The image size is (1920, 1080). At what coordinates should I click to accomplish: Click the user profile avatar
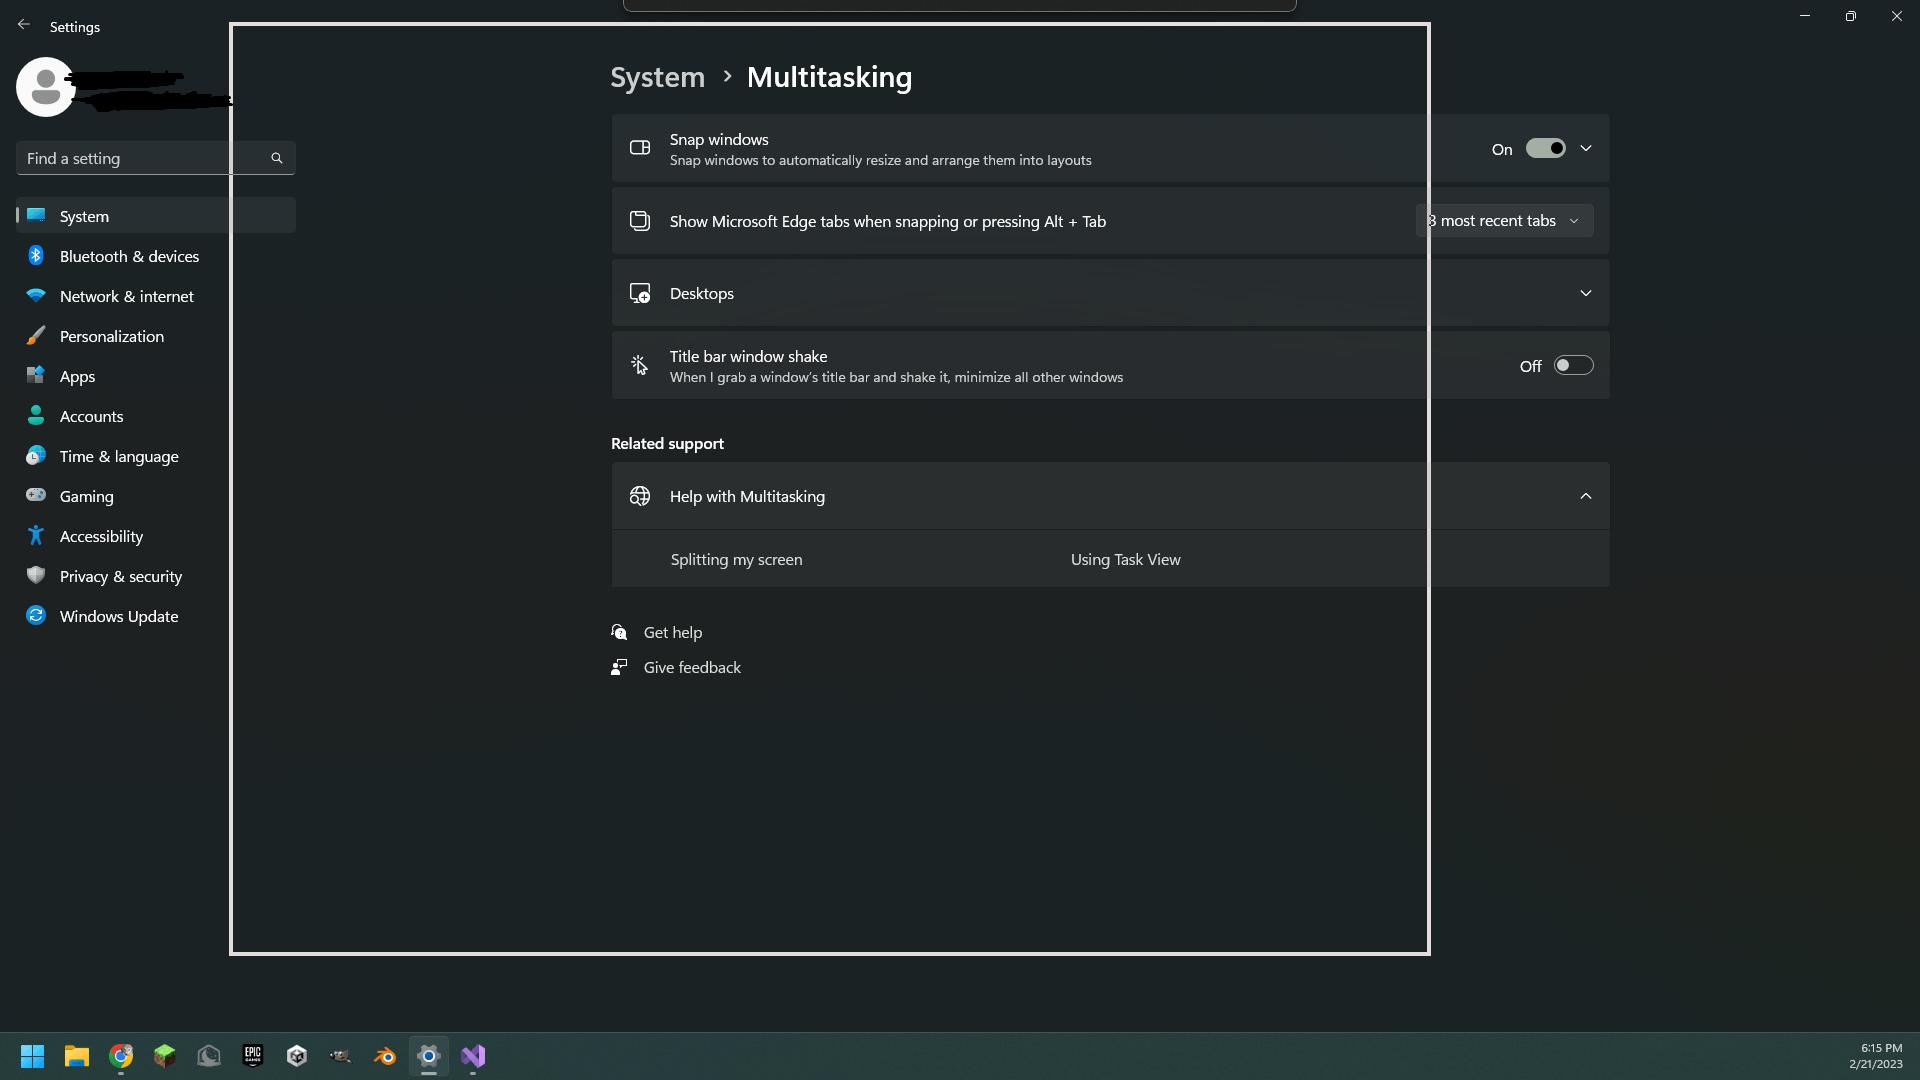[x=45, y=87]
